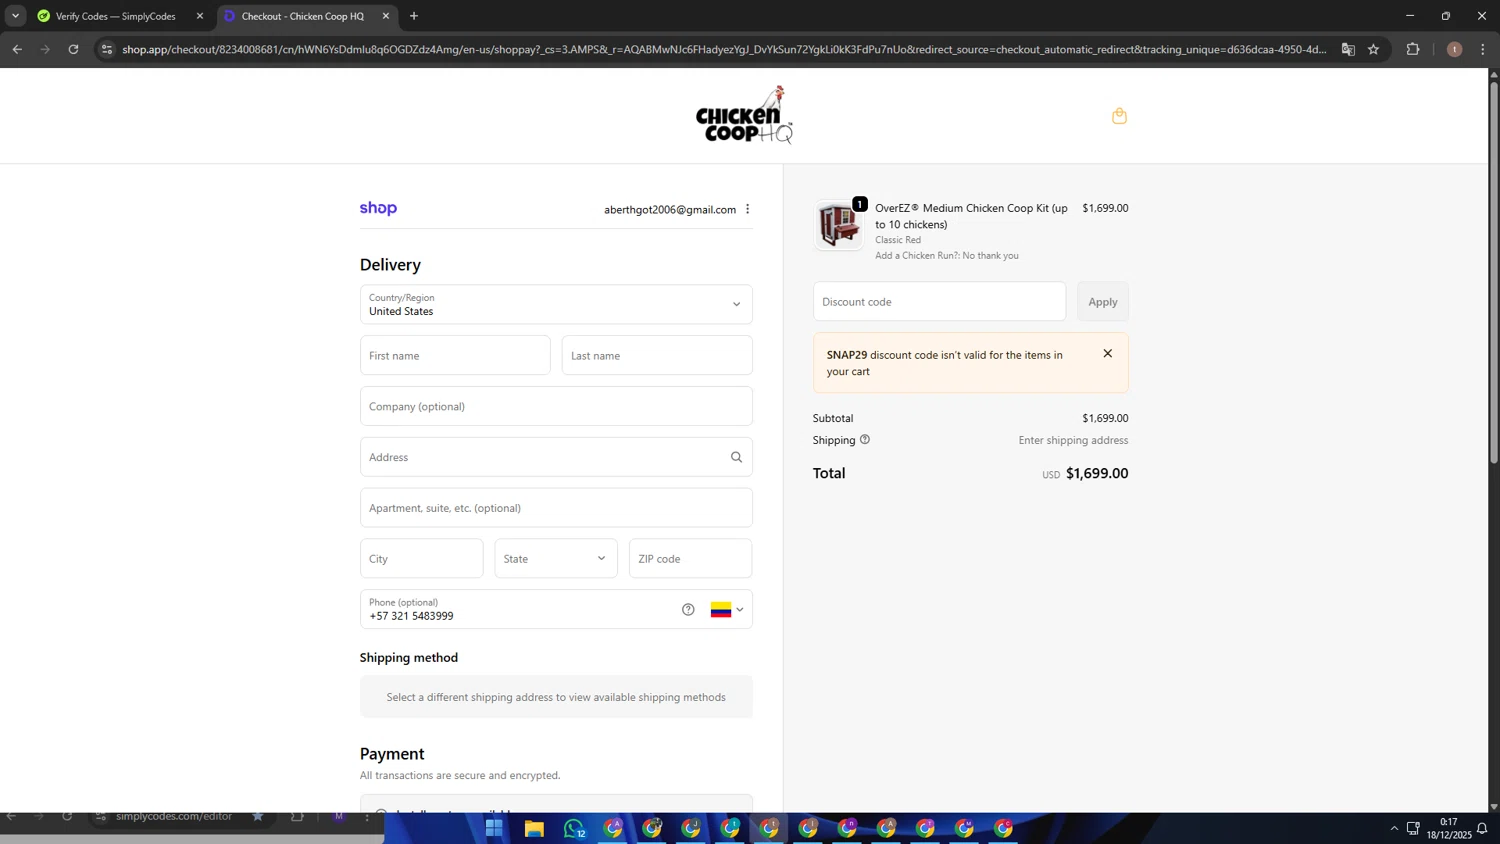
Task: Focus the ZIP code field
Action: click(690, 558)
